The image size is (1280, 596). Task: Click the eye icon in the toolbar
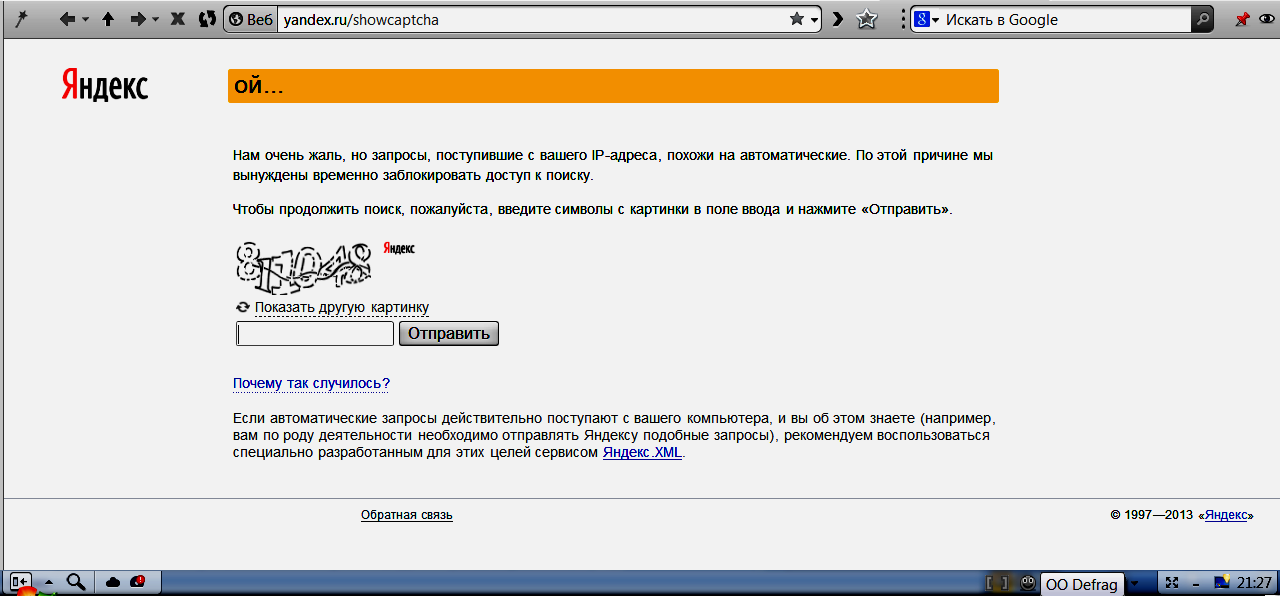tap(1267, 19)
